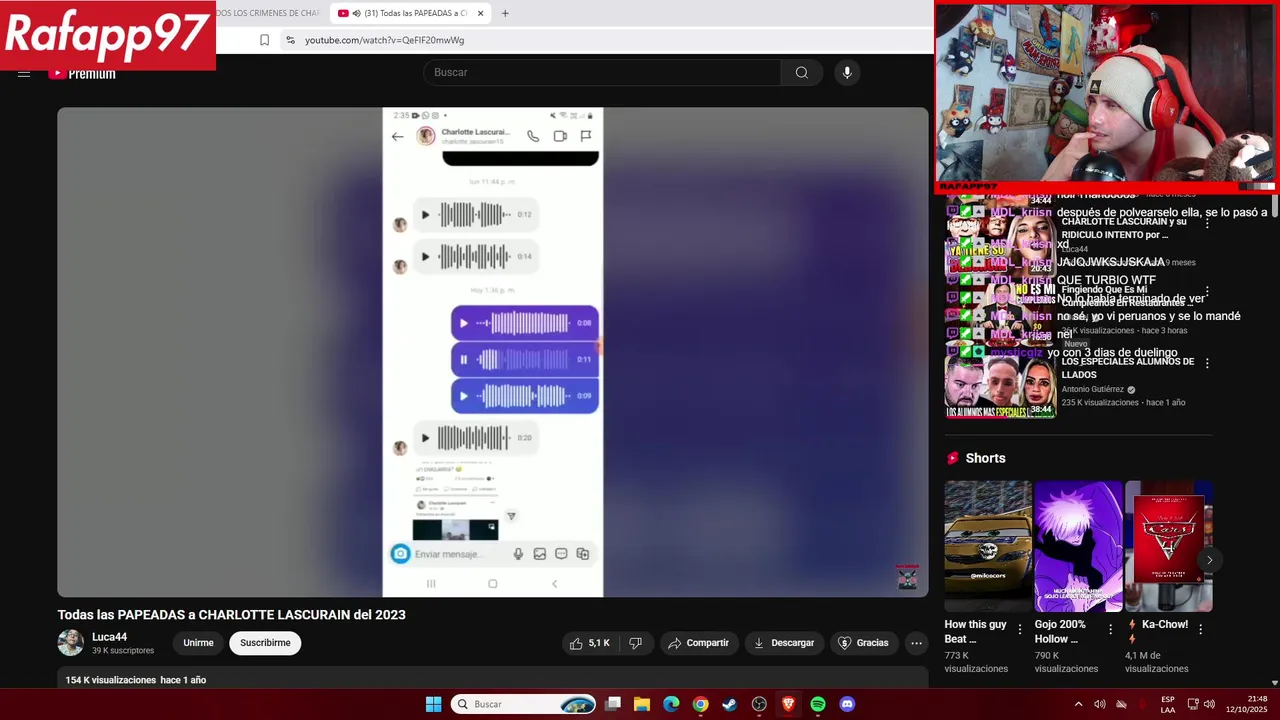Show next Shorts with the arrow
Screen dimensions: 1280x720
click(1209, 560)
